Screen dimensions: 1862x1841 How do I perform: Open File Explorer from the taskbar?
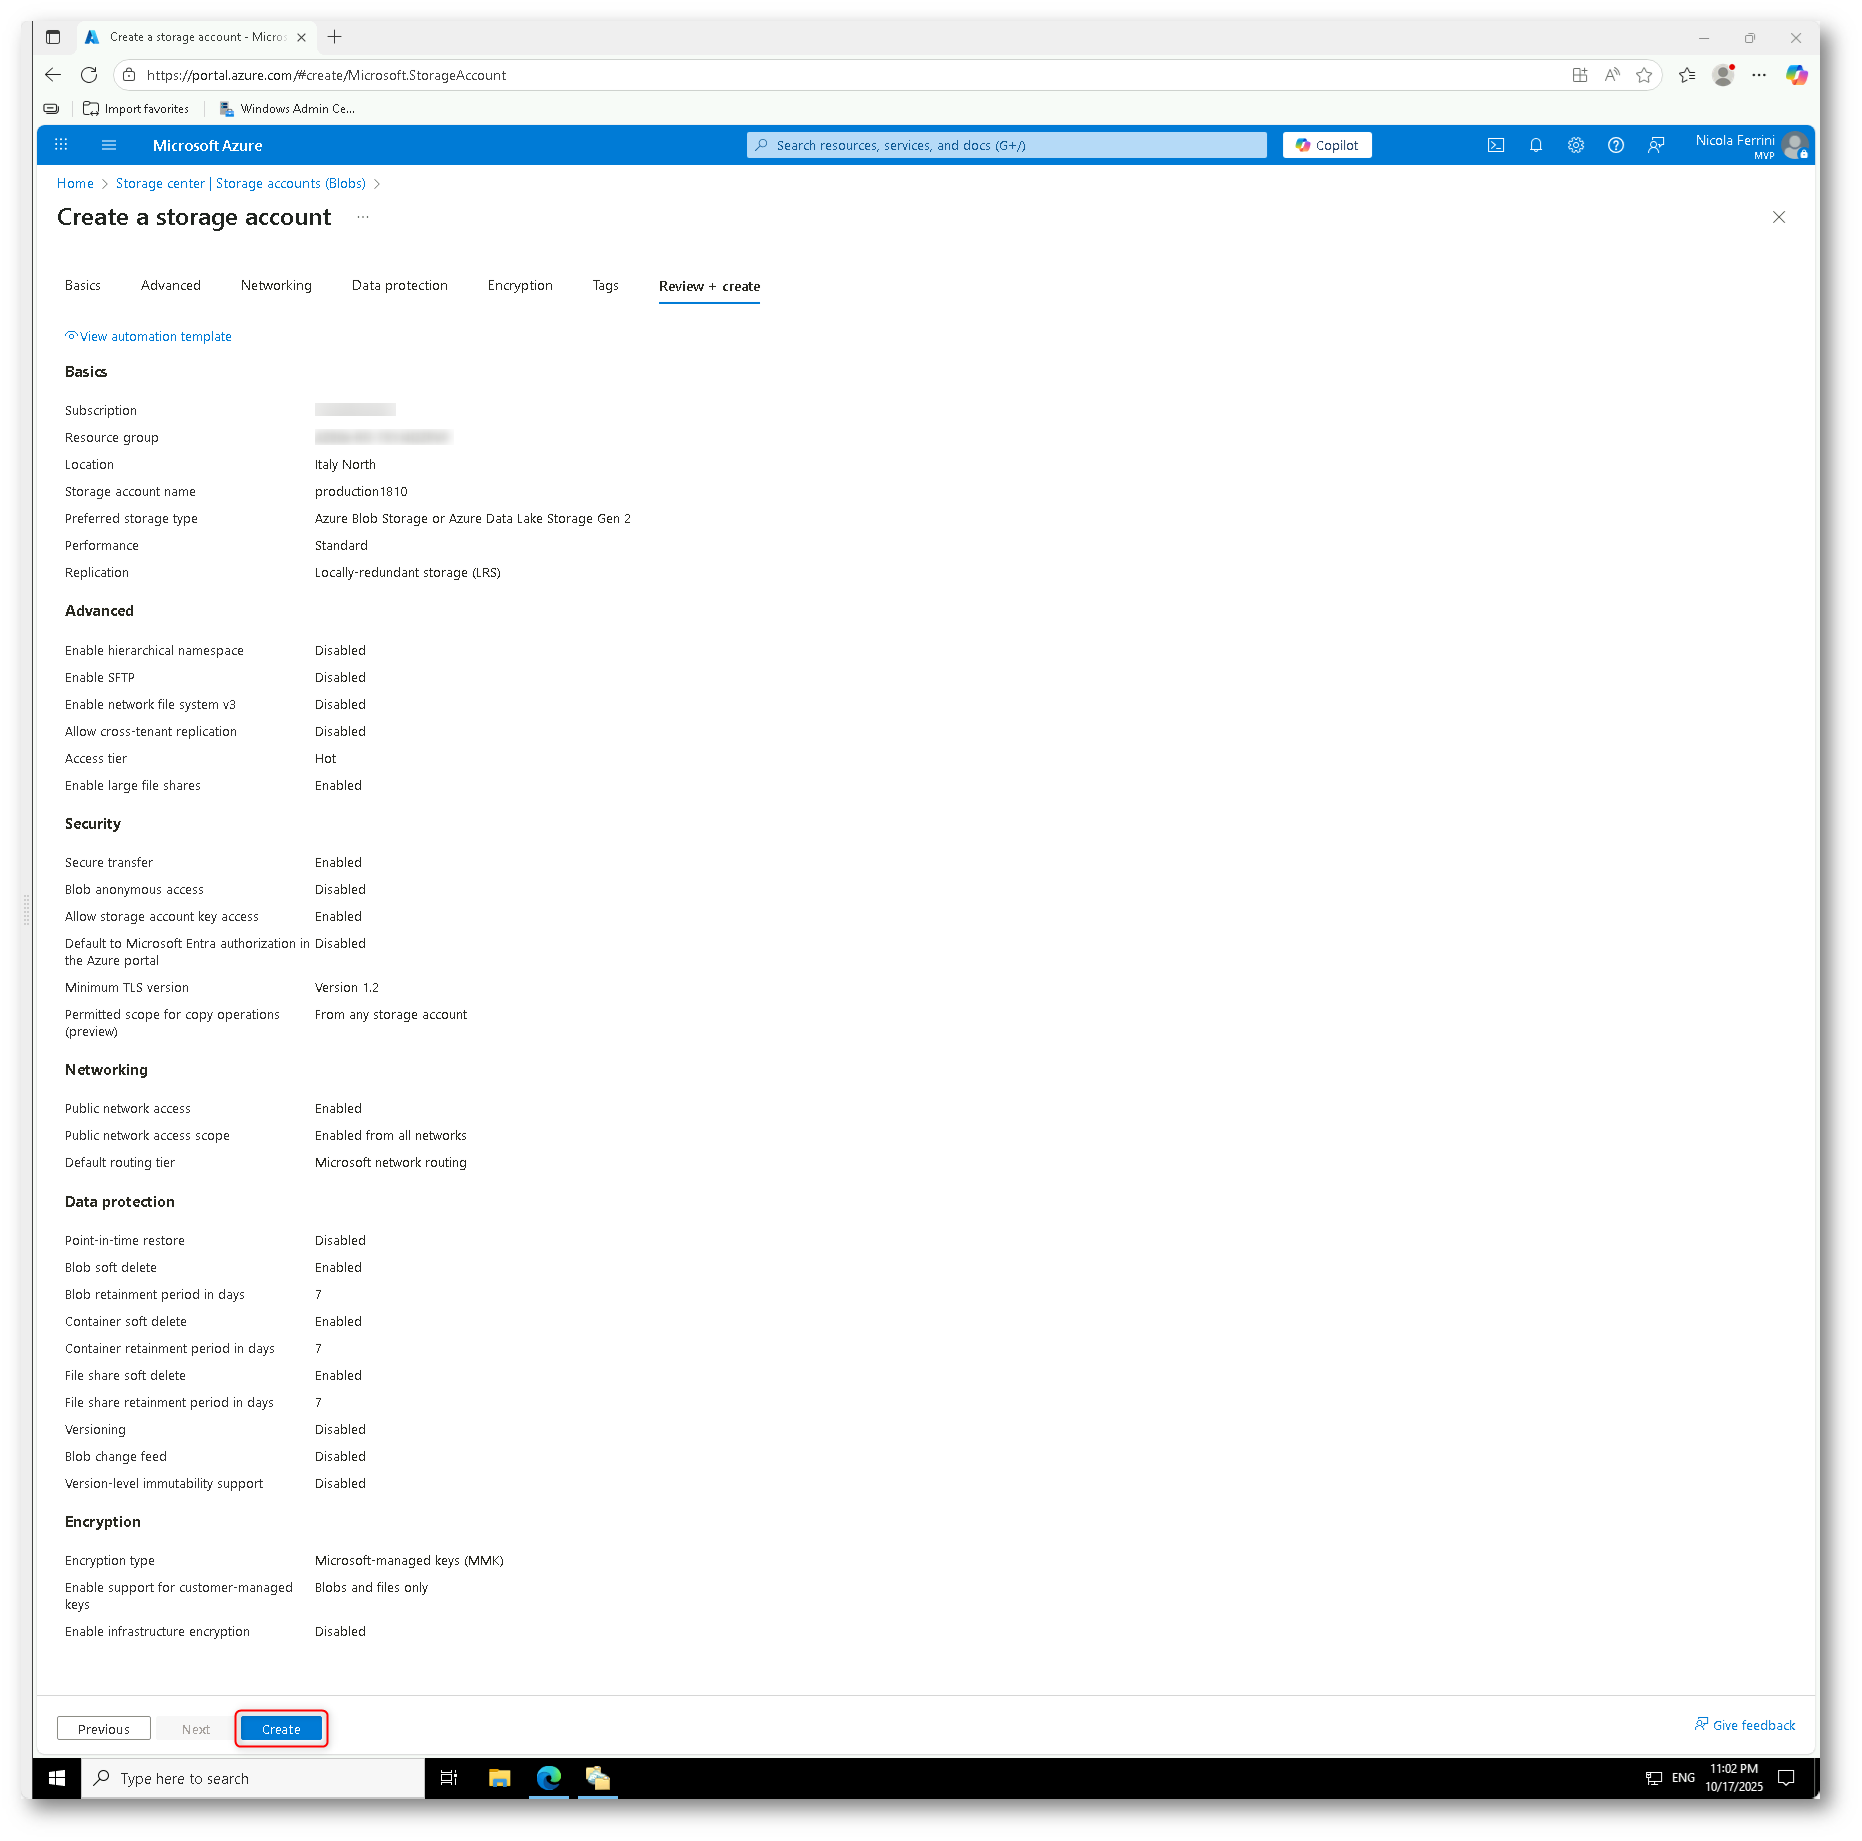(499, 1779)
